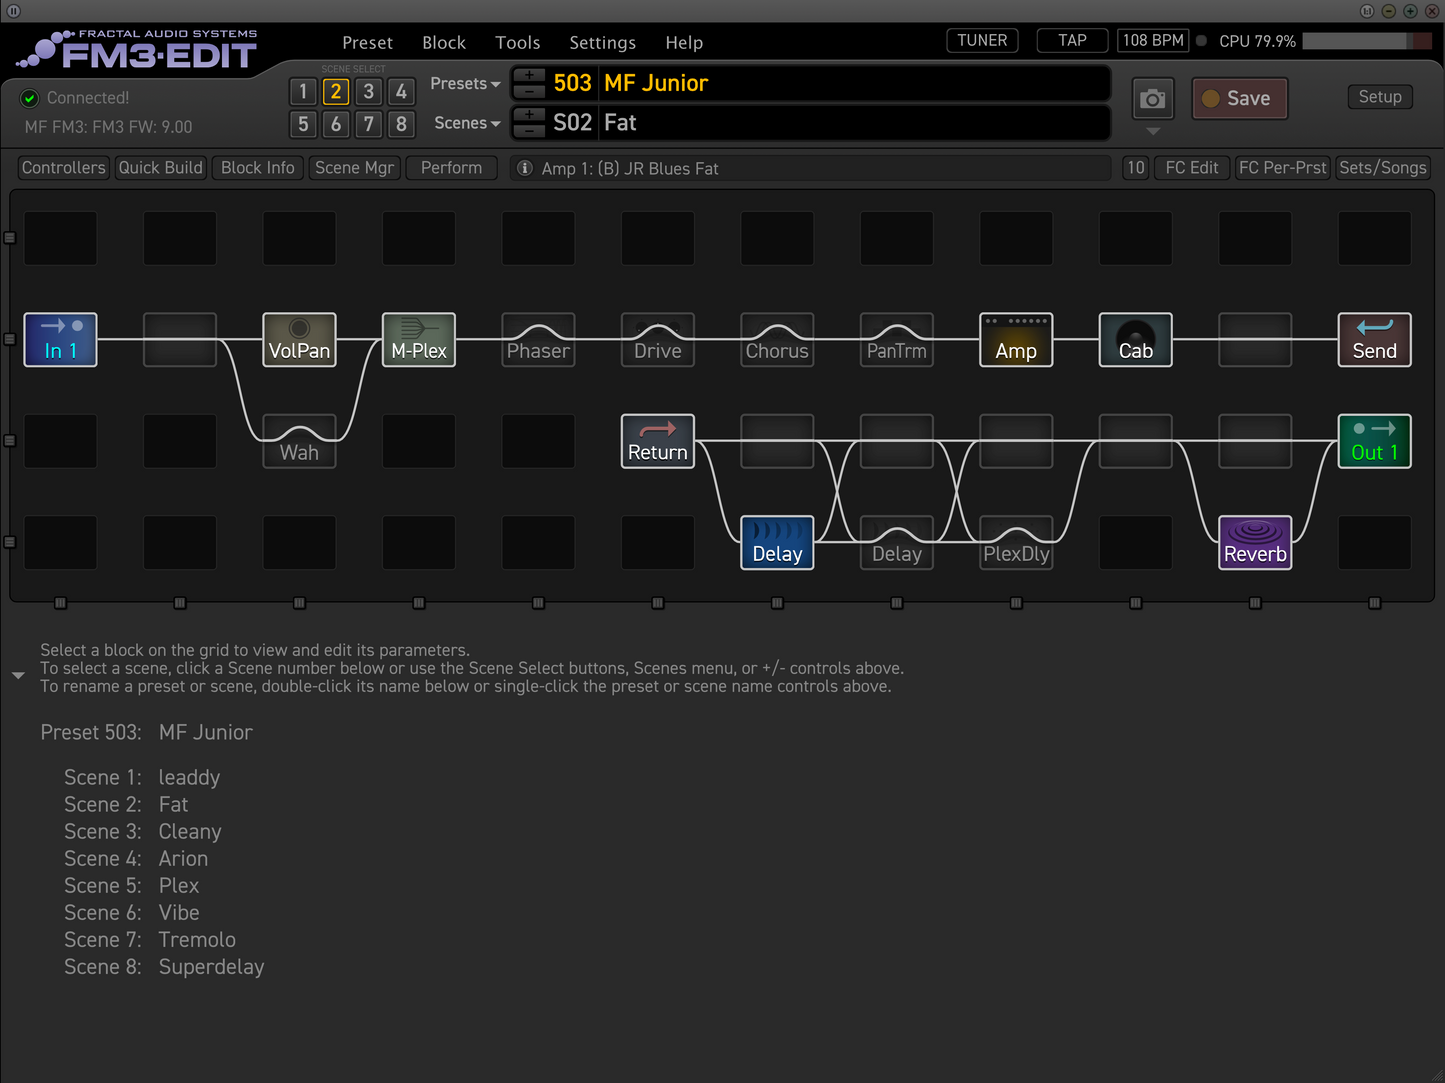Open the Controllers tab

(x=64, y=168)
